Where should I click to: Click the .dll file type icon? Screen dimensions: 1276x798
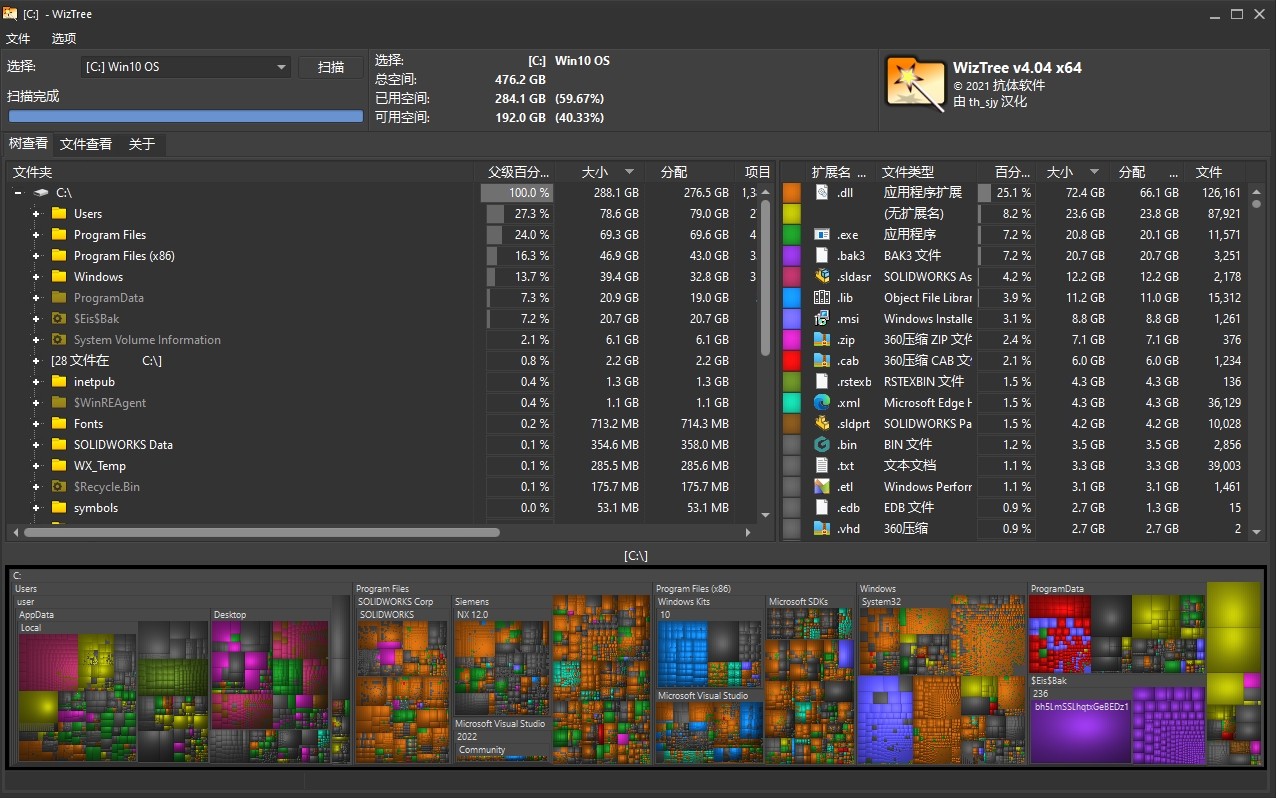(822, 193)
